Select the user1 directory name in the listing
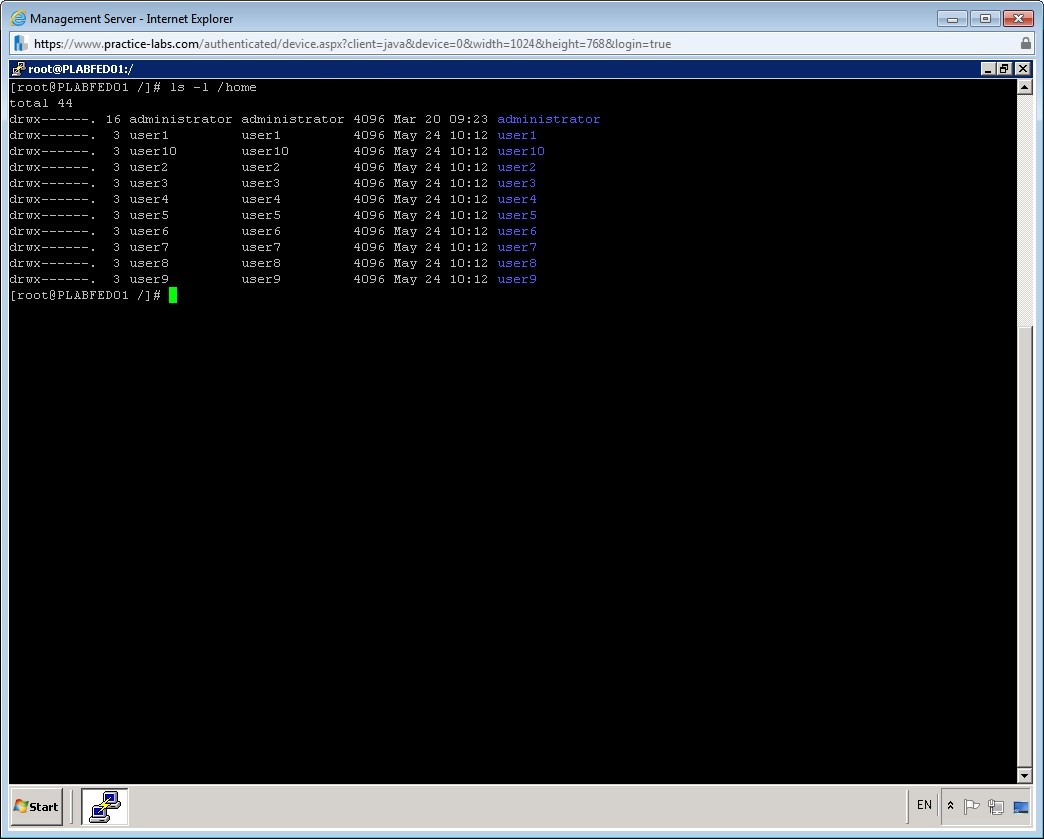This screenshot has height=839, width=1044. click(516, 135)
